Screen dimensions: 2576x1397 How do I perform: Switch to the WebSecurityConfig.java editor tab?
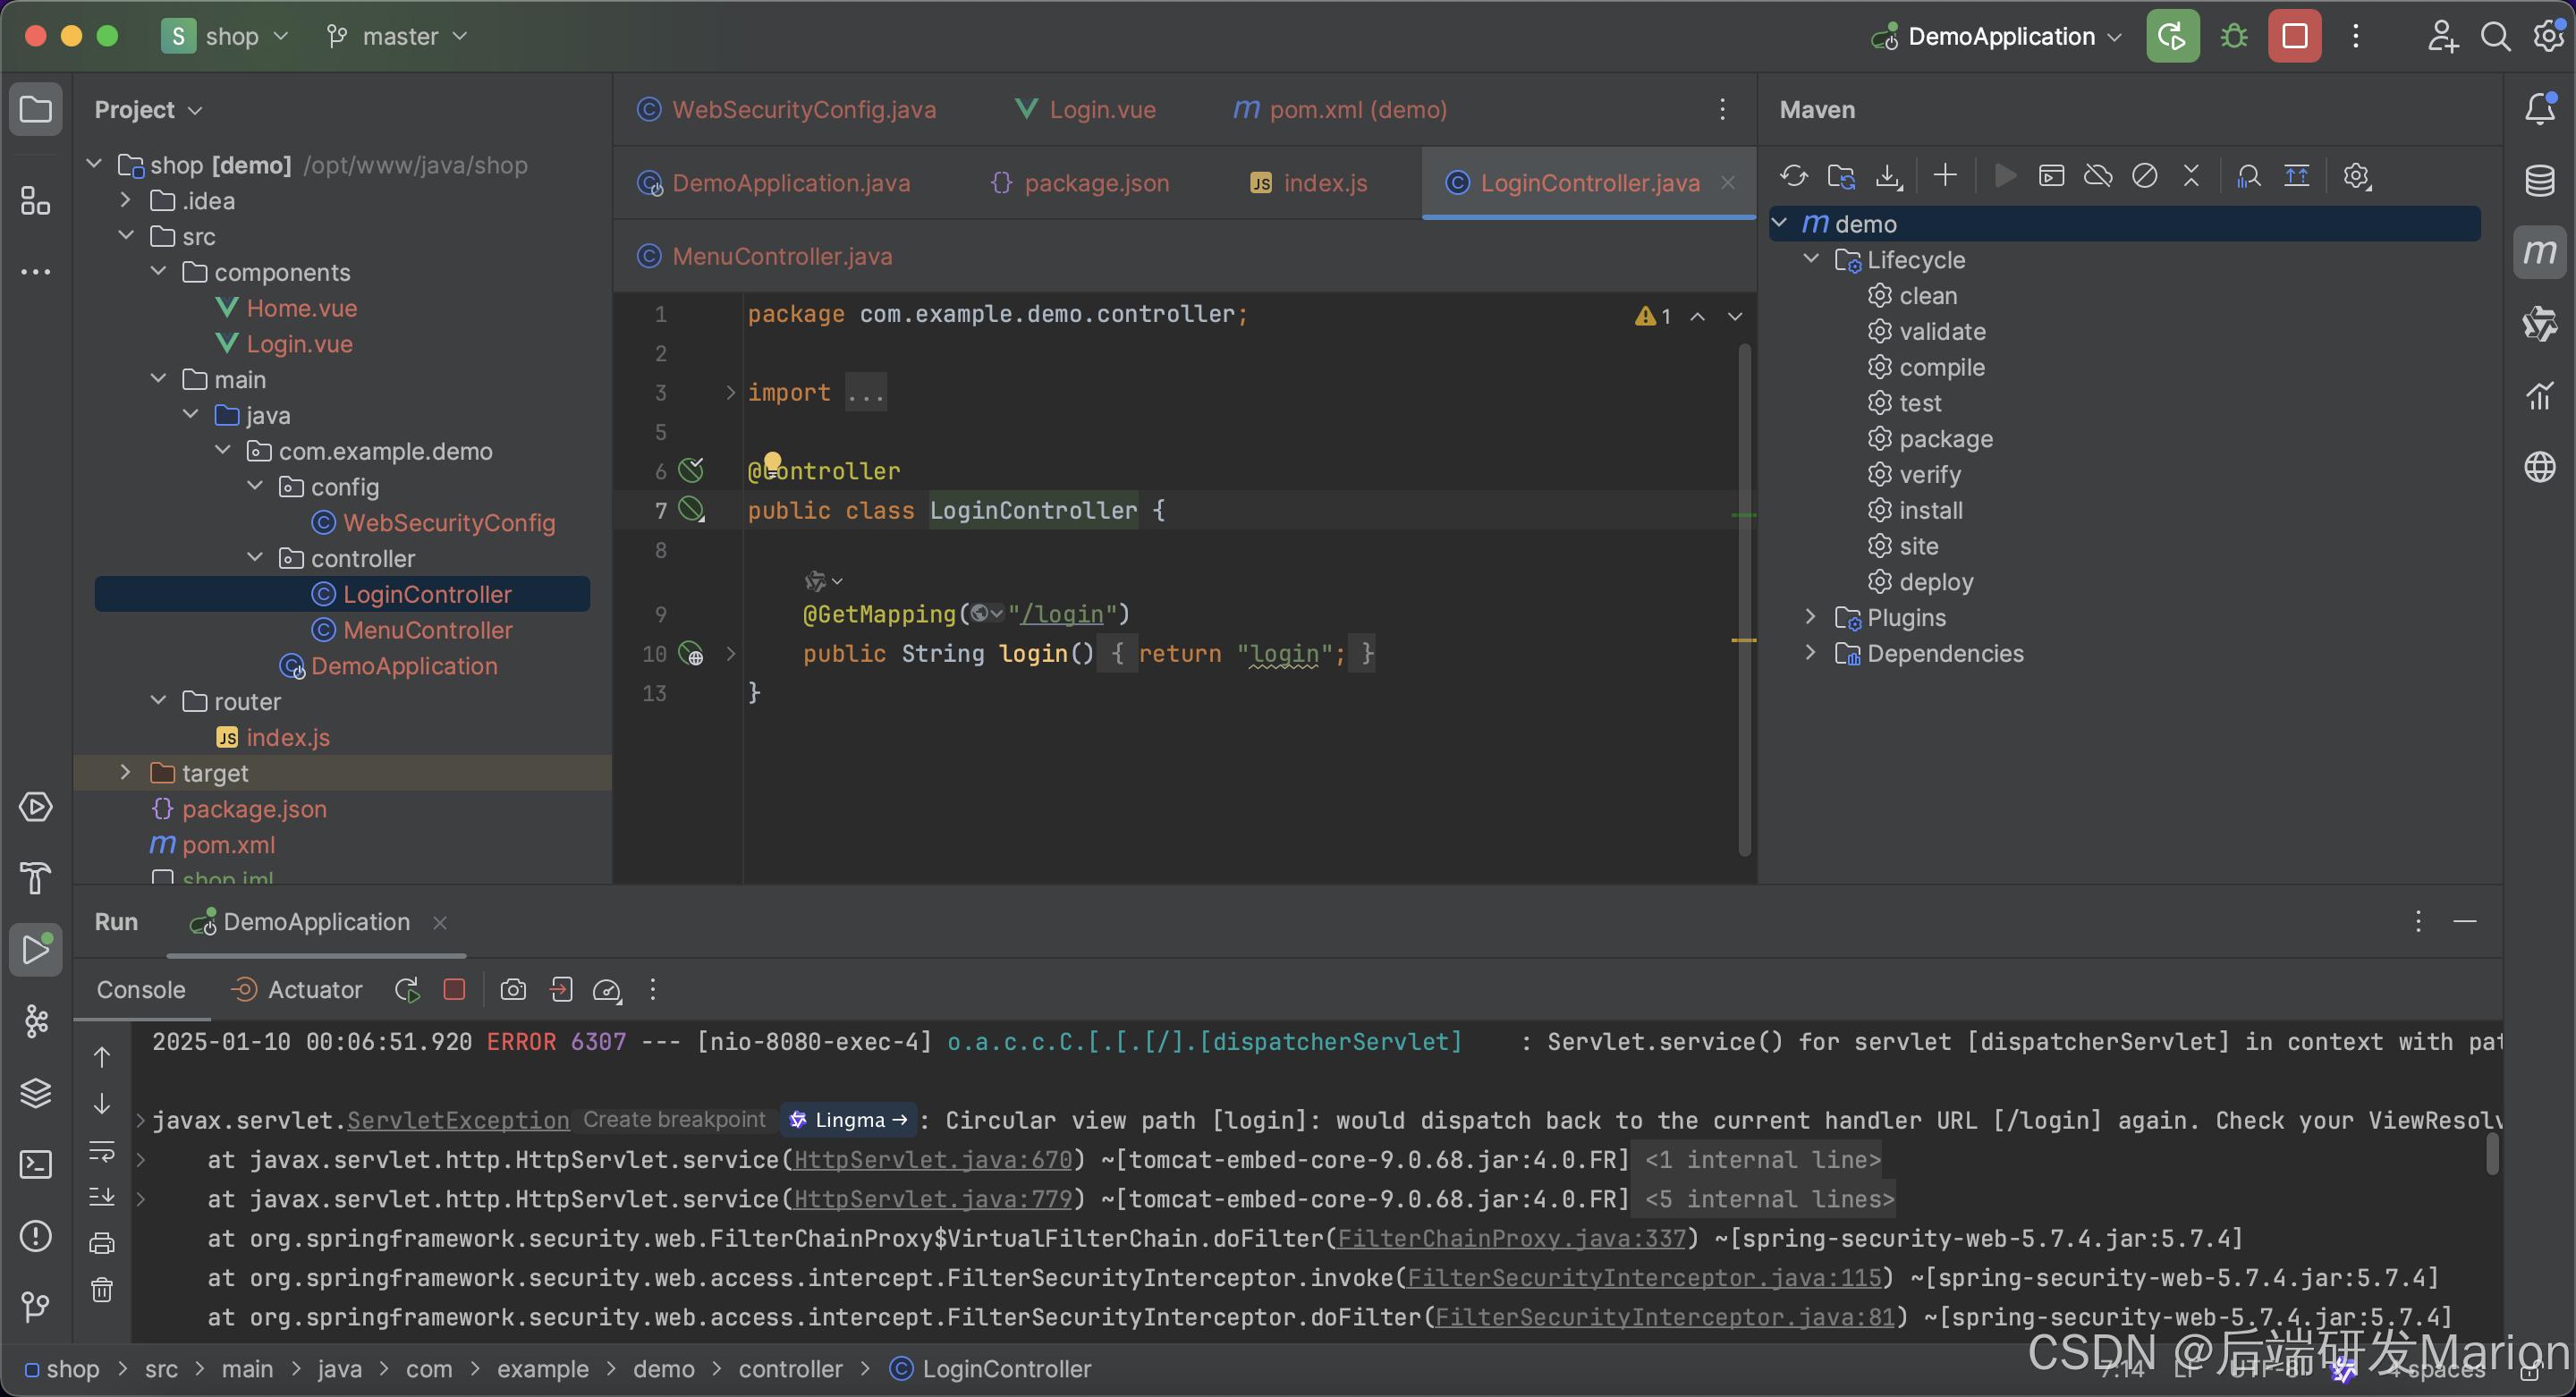pyautogui.click(x=803, y=110)
